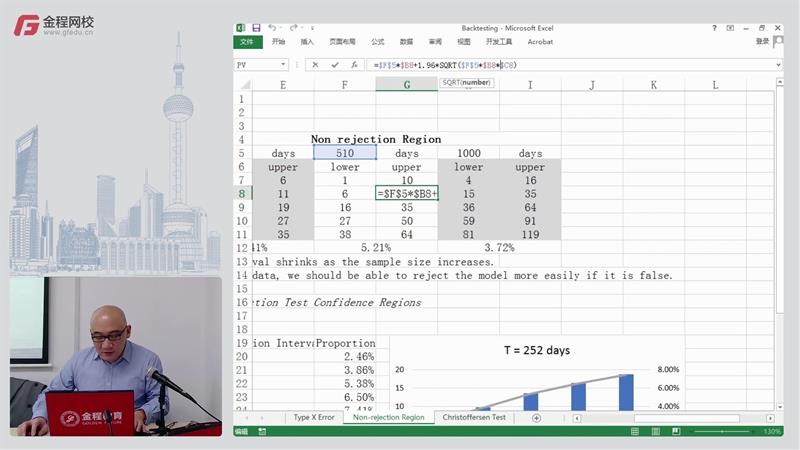Viewport: 800px width, 450px height.
Task: Click the Excel application icon in title bar
Action: click(x=240, y=28)
